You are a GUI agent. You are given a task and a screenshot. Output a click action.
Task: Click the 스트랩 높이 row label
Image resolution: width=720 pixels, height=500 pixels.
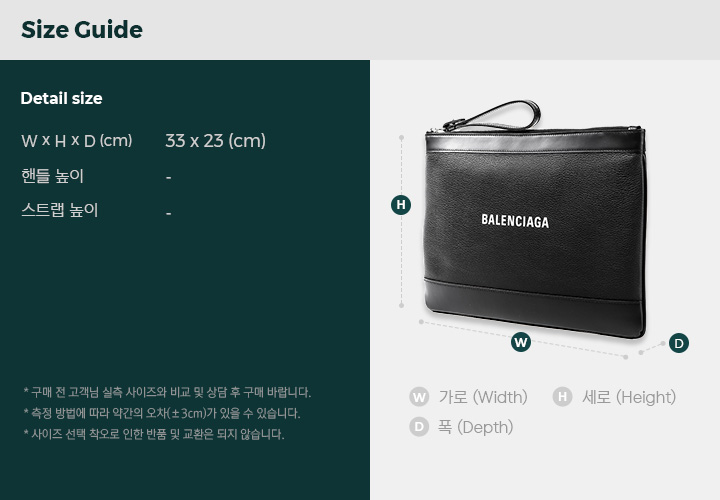coord(60,210)
